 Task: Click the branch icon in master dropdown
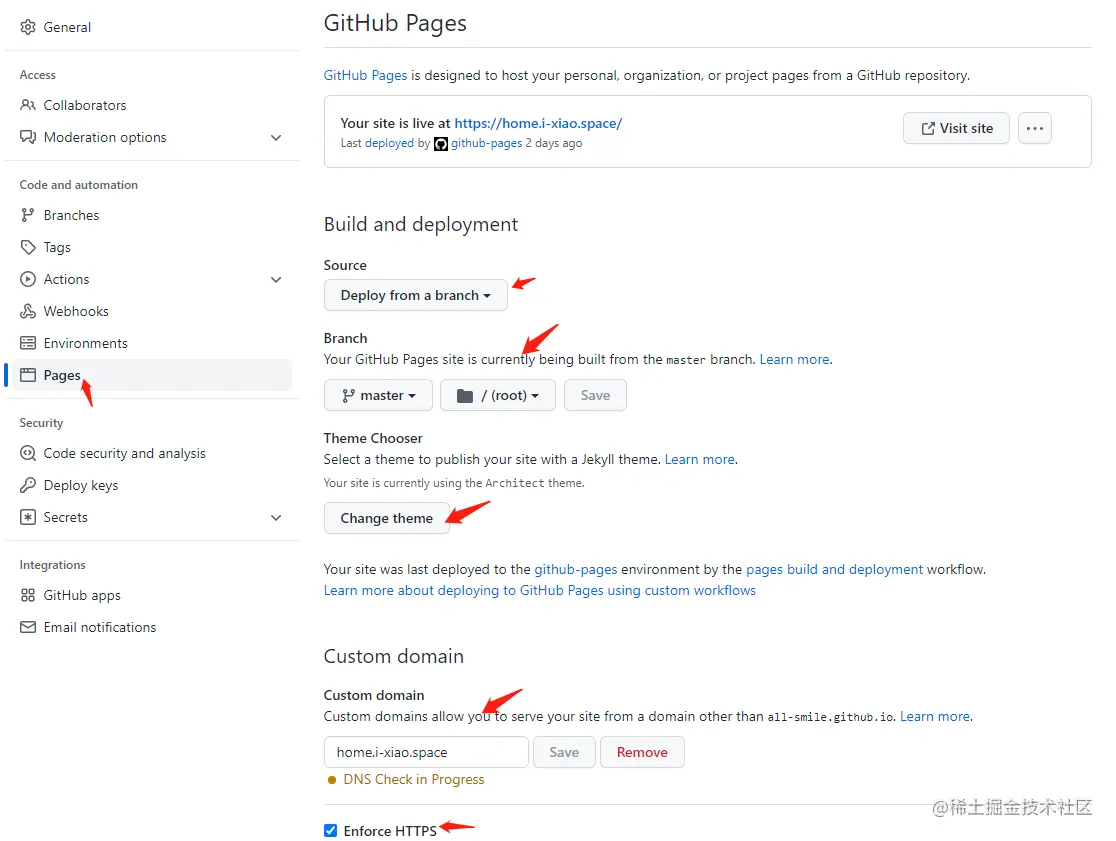(348, 396)
